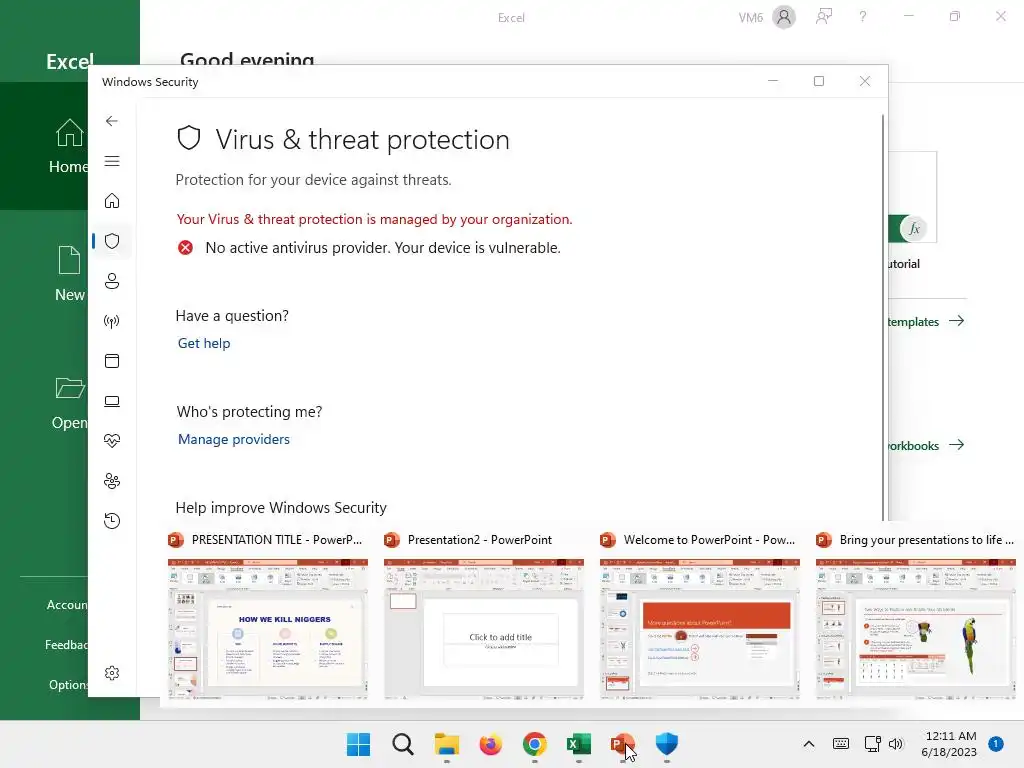Open Windows Start menu
The image size is (1024, 768).
pyautogui.click(x=358, y=744)
